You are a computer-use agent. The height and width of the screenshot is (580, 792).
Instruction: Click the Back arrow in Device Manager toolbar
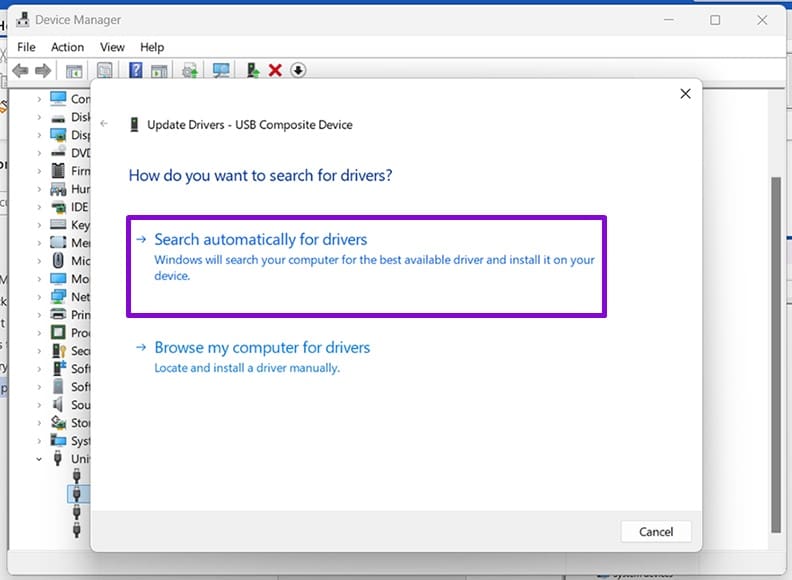(20, 70)
